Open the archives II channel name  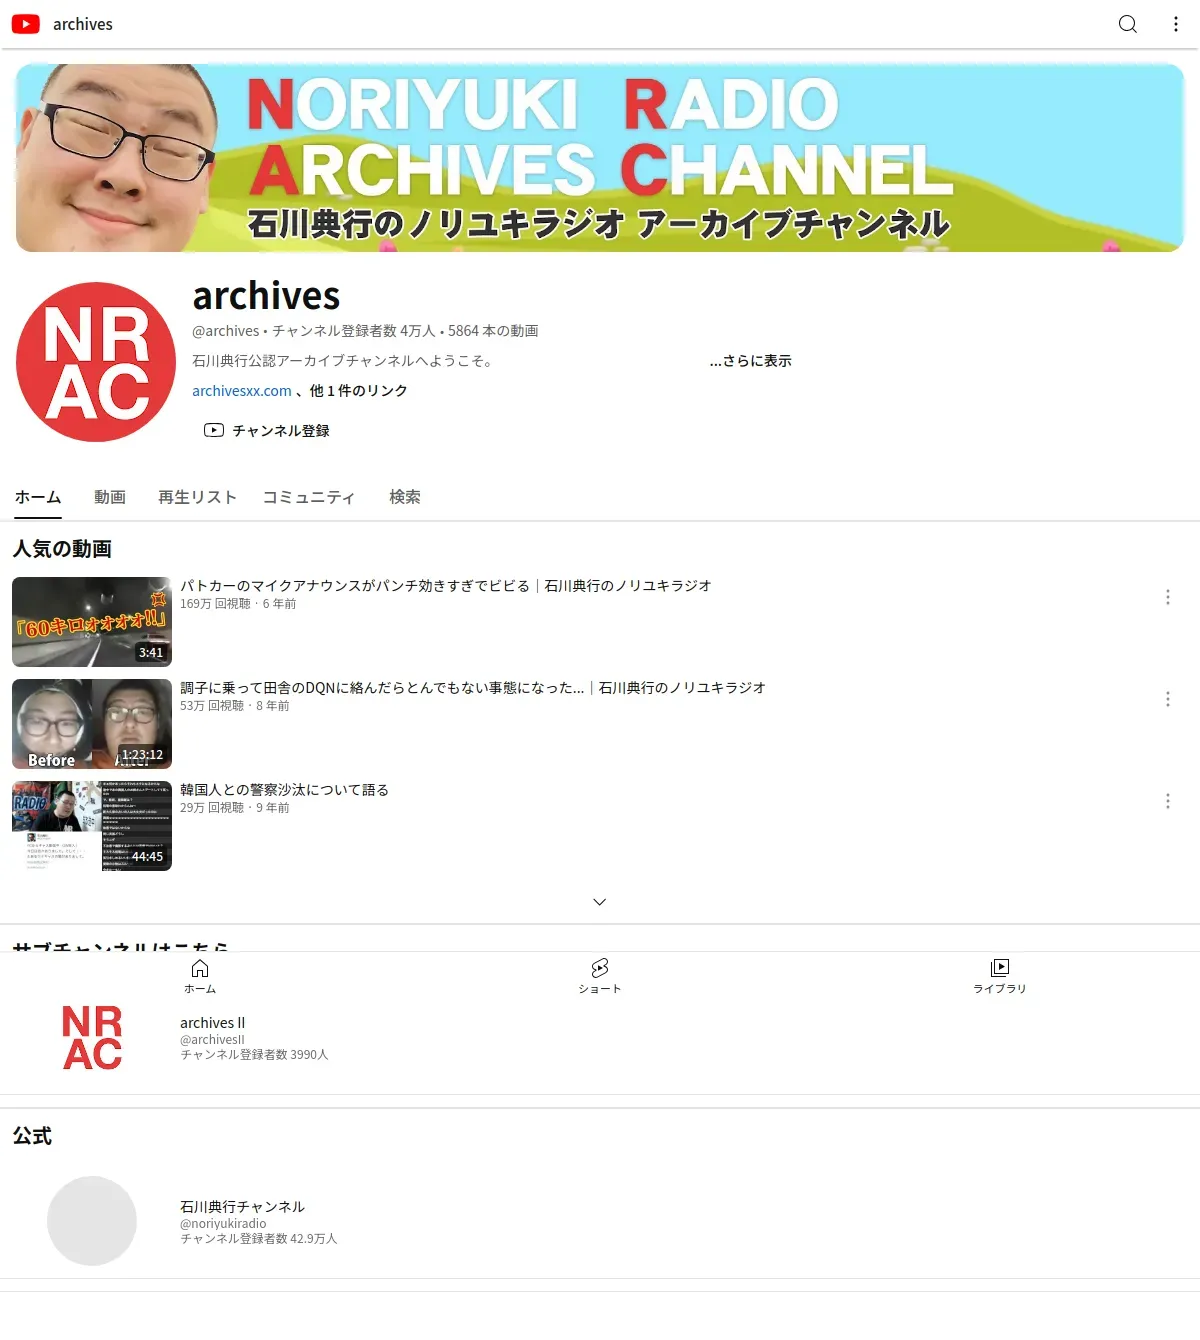pyautogui.click(x=212, y=1023)
